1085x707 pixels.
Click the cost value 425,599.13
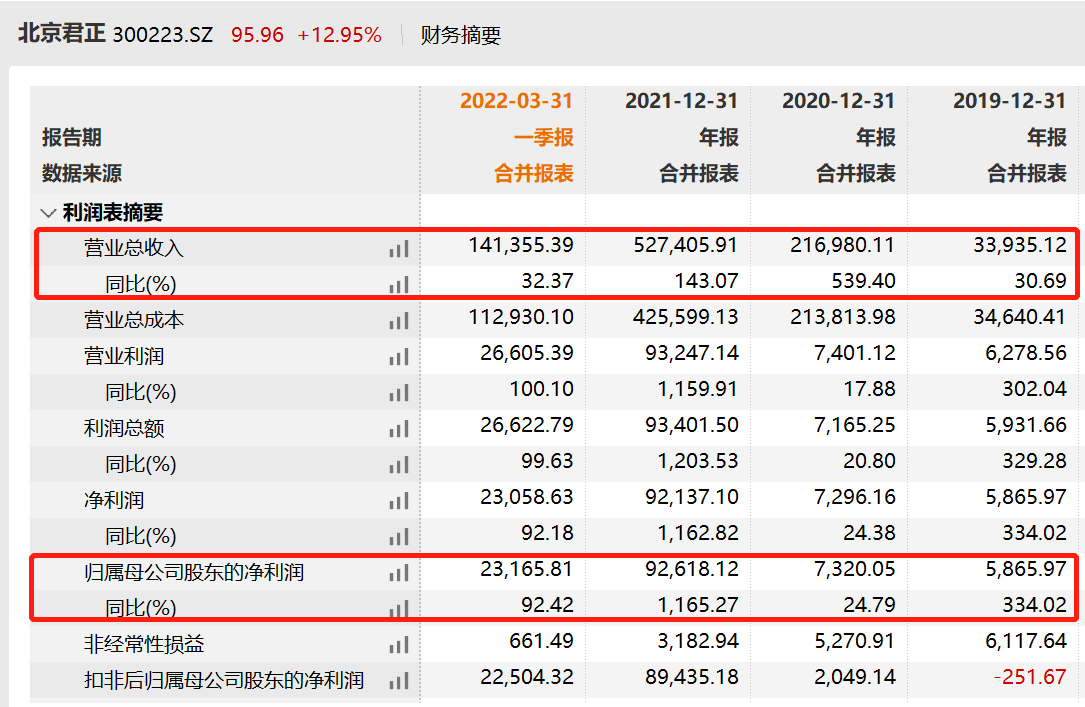coord(686,317)
